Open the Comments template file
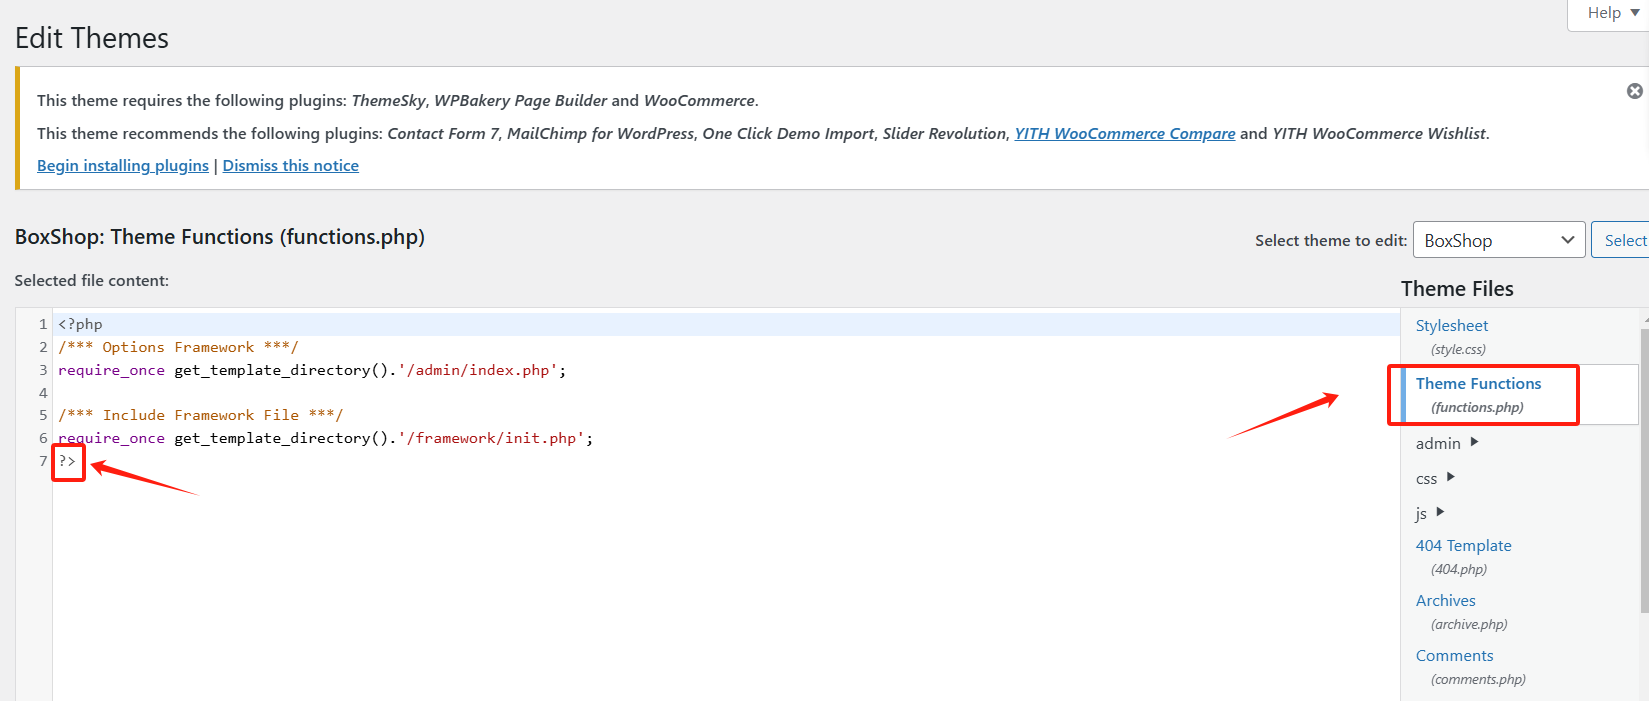This screenshot has width=1649, height=701. coord(1454,656)
